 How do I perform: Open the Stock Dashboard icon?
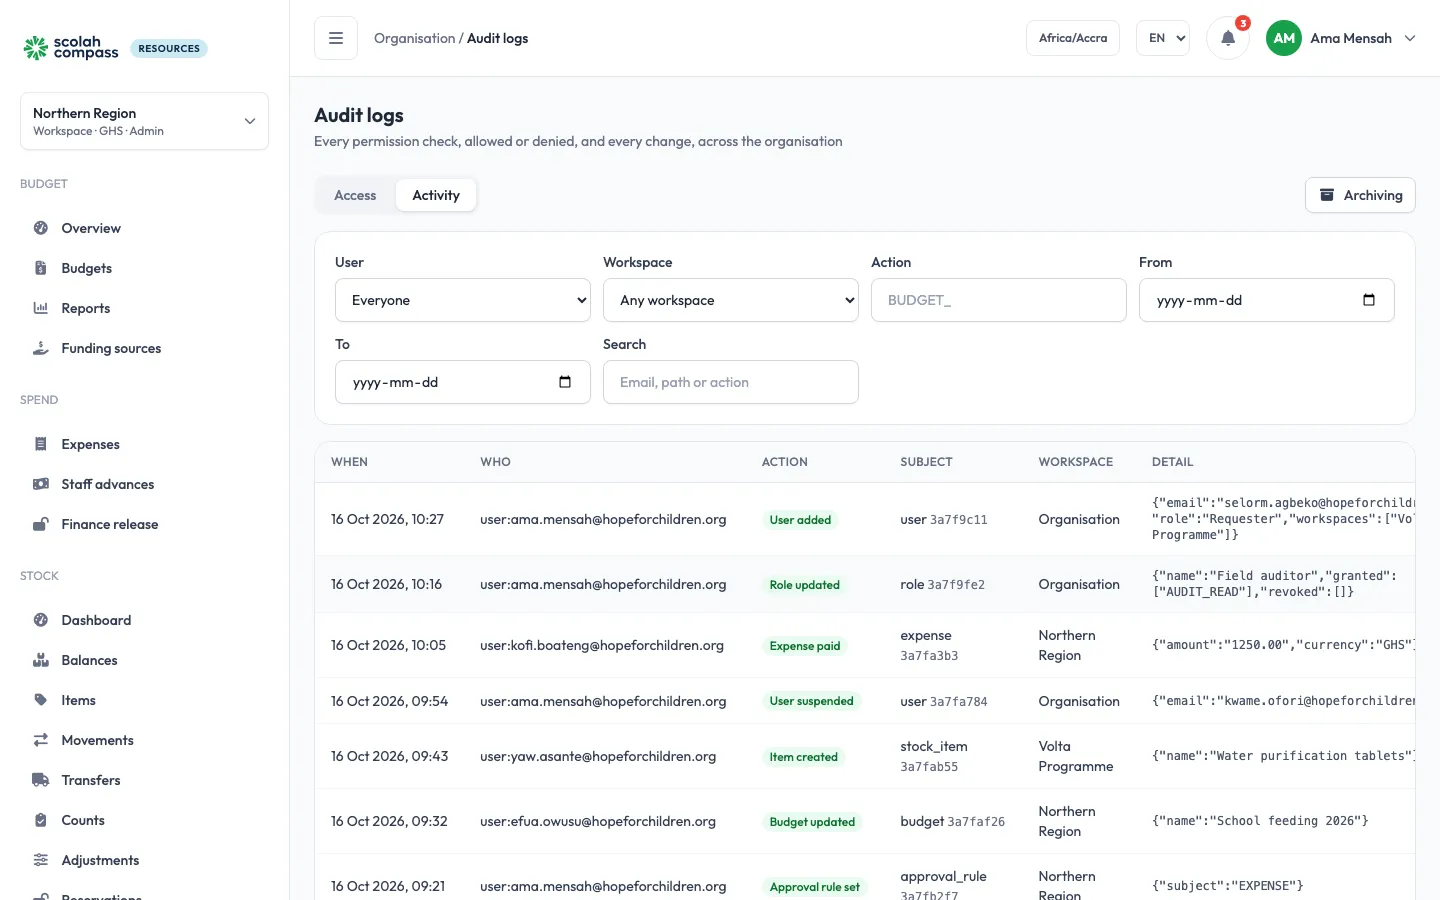[x=41, y=620]
